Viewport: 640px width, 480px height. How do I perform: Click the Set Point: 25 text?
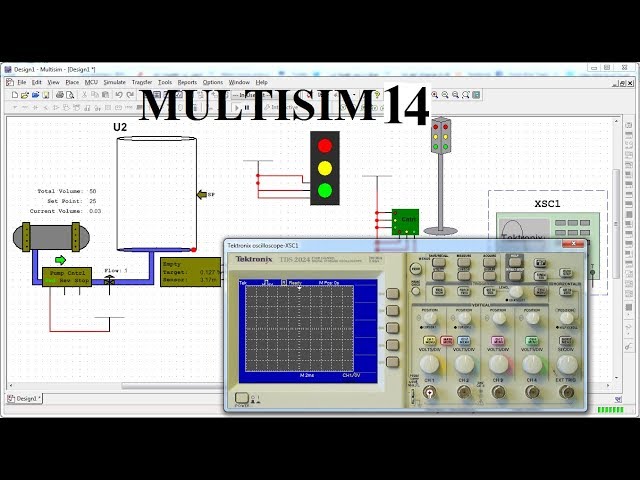(71, 201)
